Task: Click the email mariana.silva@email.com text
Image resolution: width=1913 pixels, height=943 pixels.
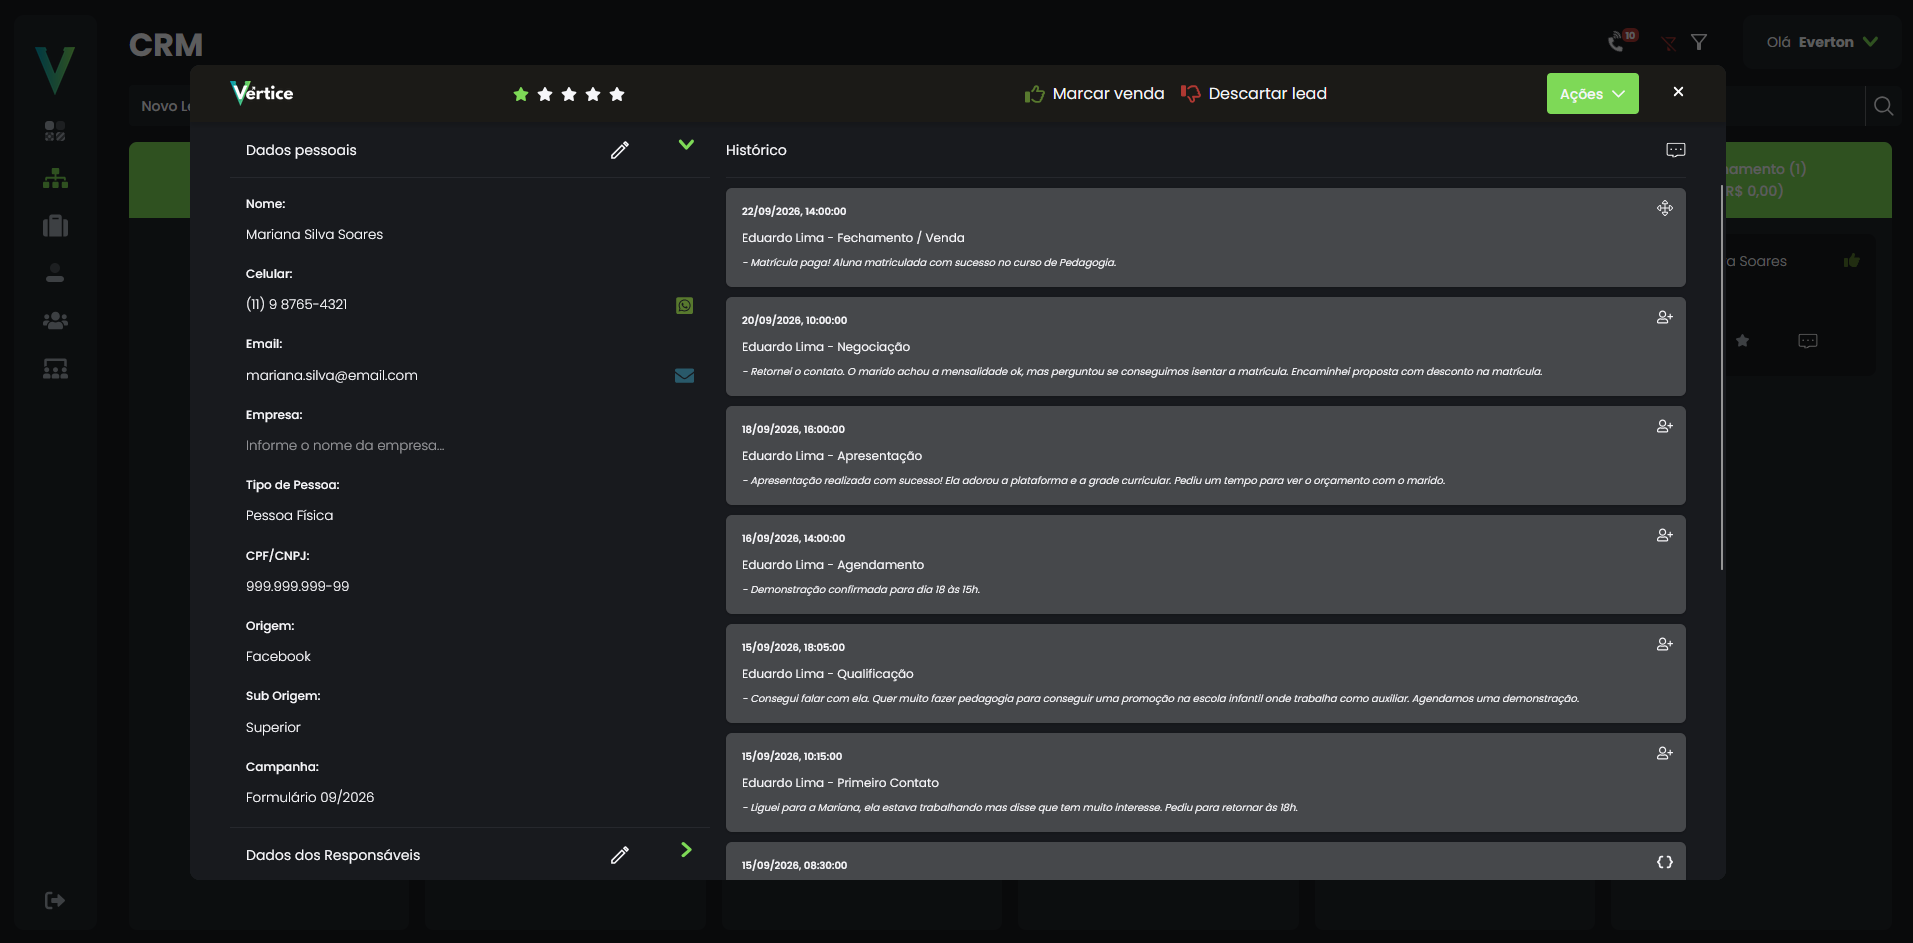Action: [332, 376]
